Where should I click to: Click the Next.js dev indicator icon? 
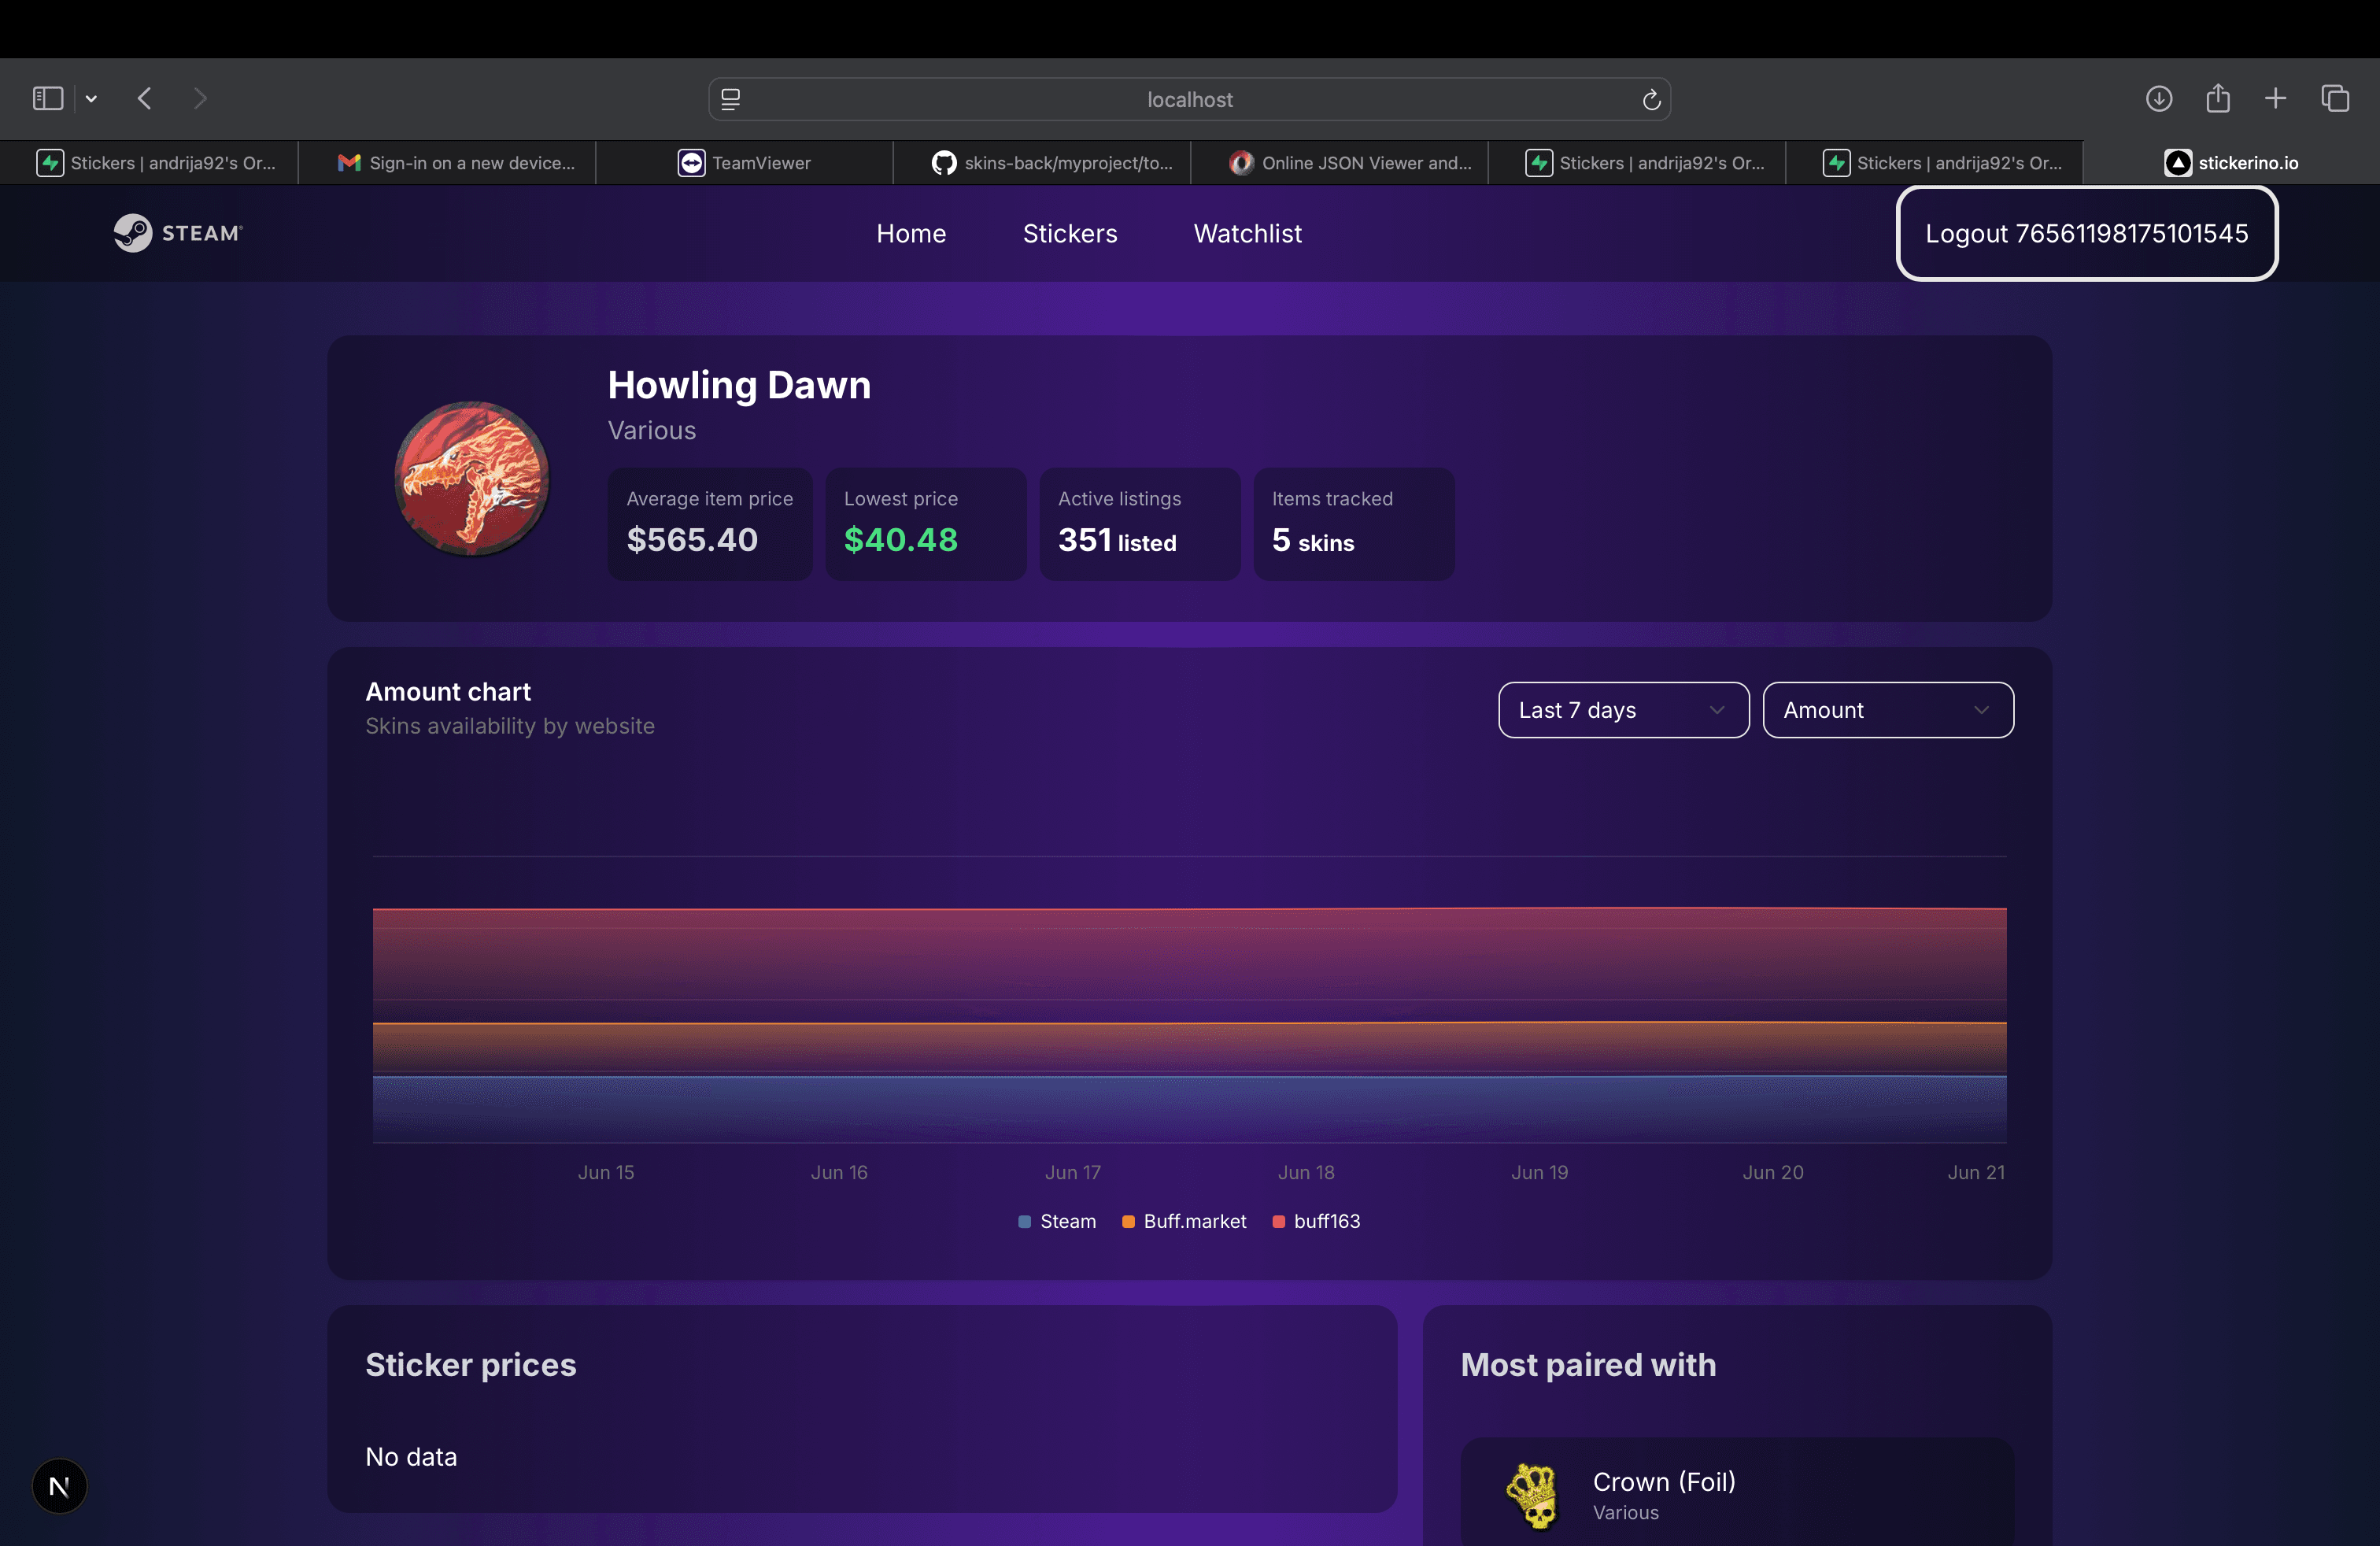(x=60, y=1486)
